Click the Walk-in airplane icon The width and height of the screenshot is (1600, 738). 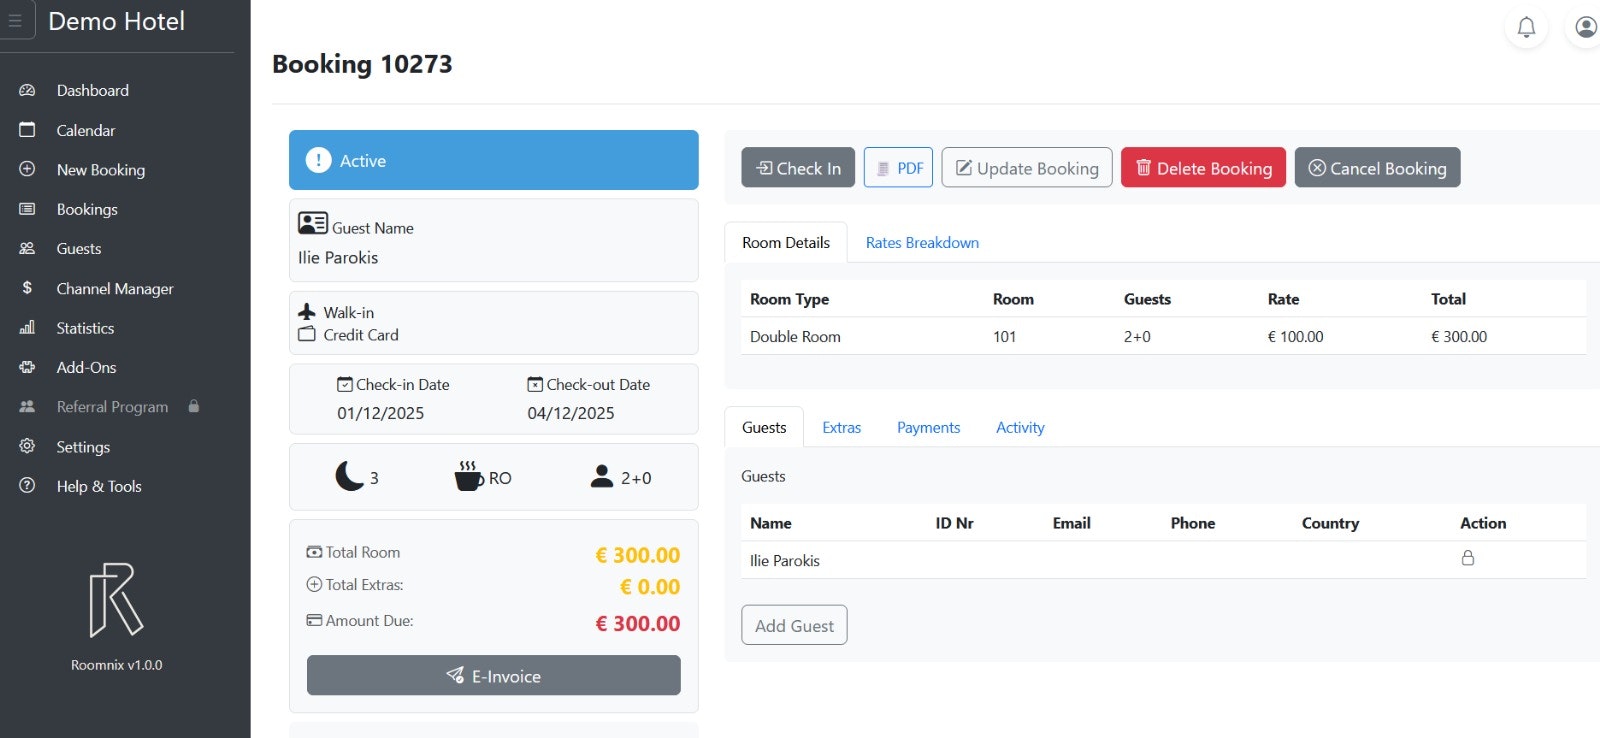(307, 312)
